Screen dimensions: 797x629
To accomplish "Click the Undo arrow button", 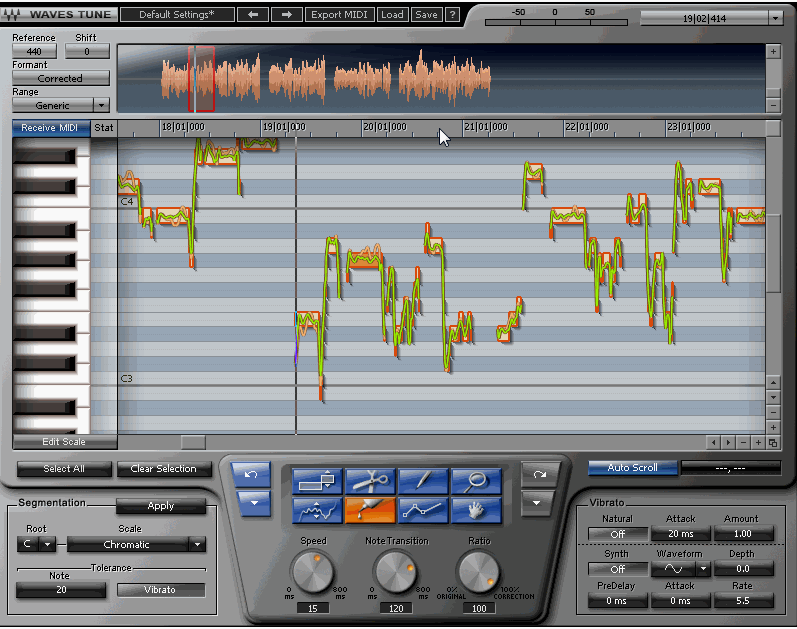I will coord(251,475).
